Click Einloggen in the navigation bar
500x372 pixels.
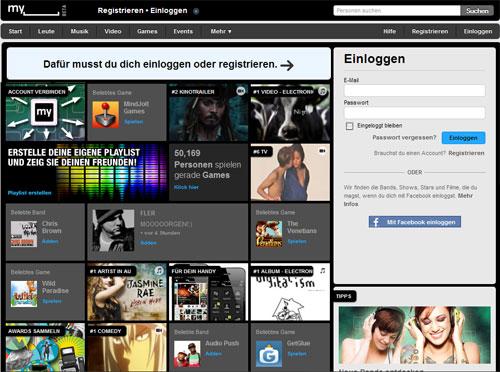tap(478, 31)
